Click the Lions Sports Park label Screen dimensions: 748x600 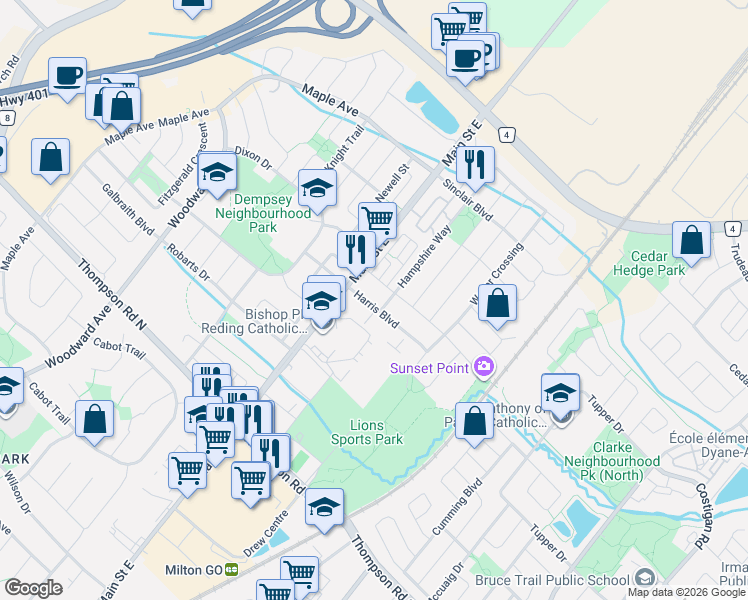[367, 432]
